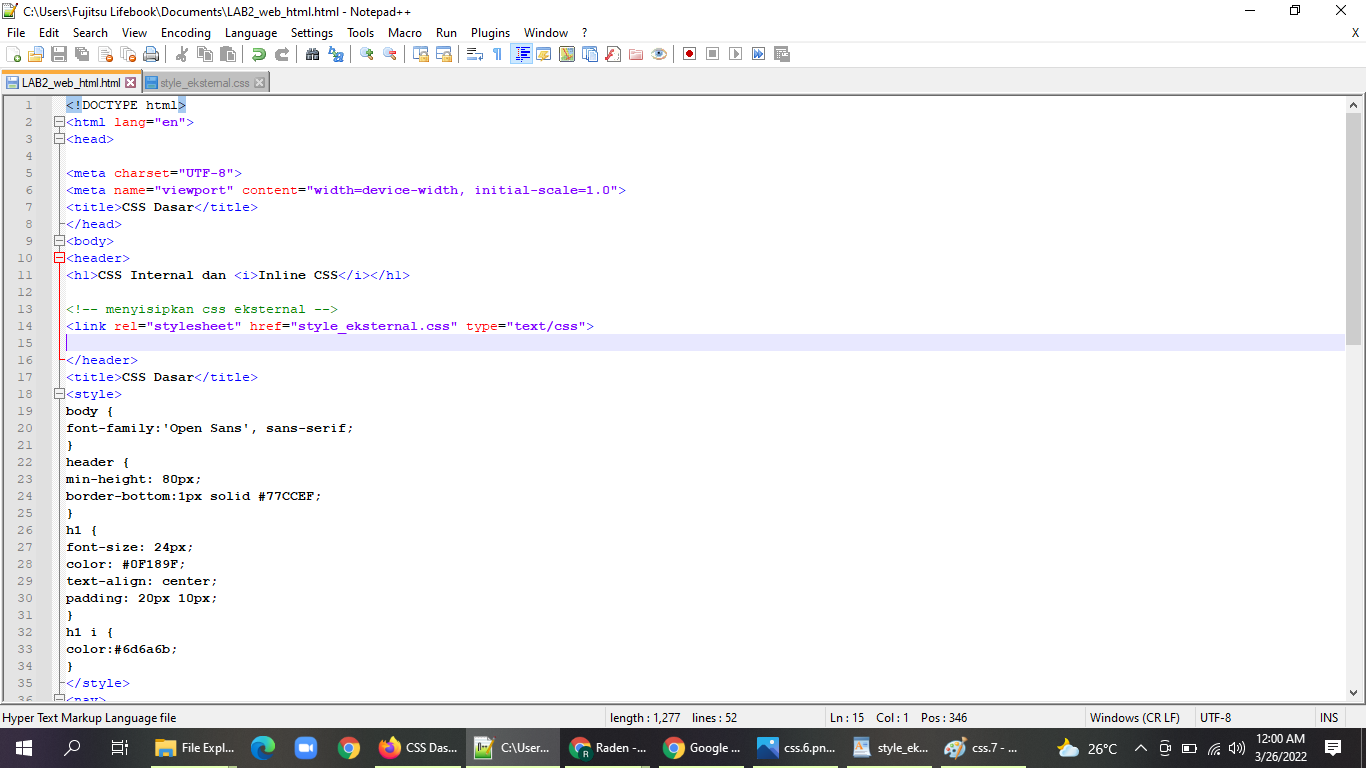This screenshot has width=1366, height=768.
Task: Toggle Synchronize Vertical Scrolling
Action: coord(421,54)
